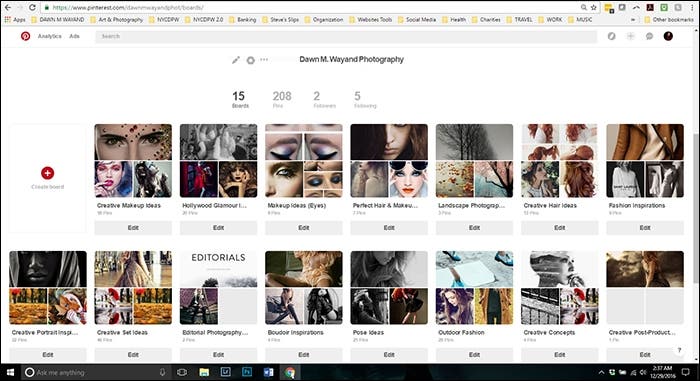Expand the bookmarks overflow chevron
The width and height of the screenshot is (700, 381).
coord(633,20)
